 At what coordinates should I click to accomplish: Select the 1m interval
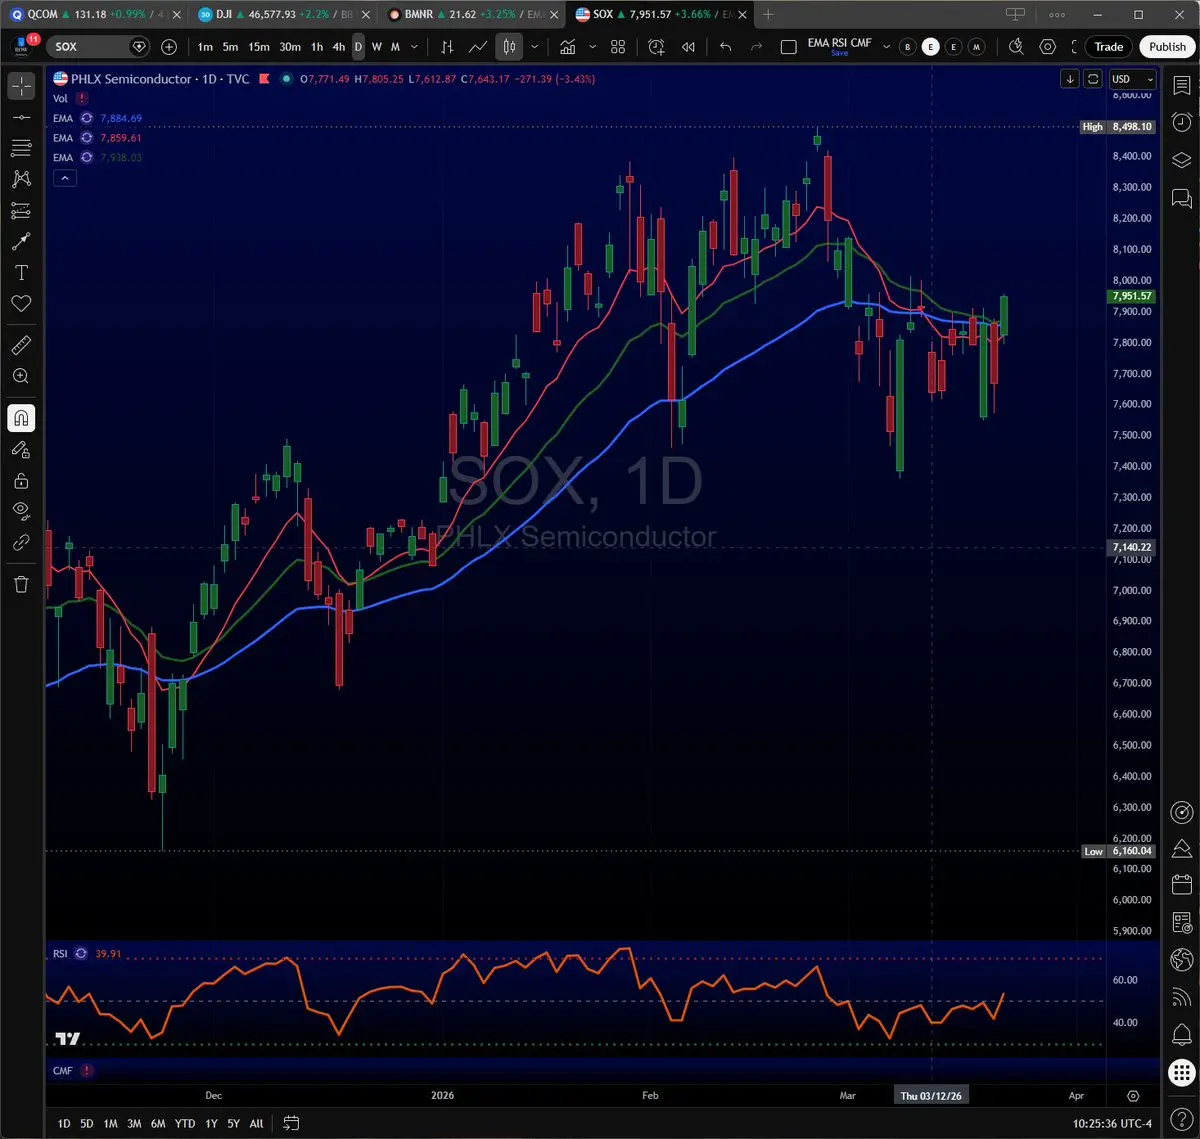[205, 47]
